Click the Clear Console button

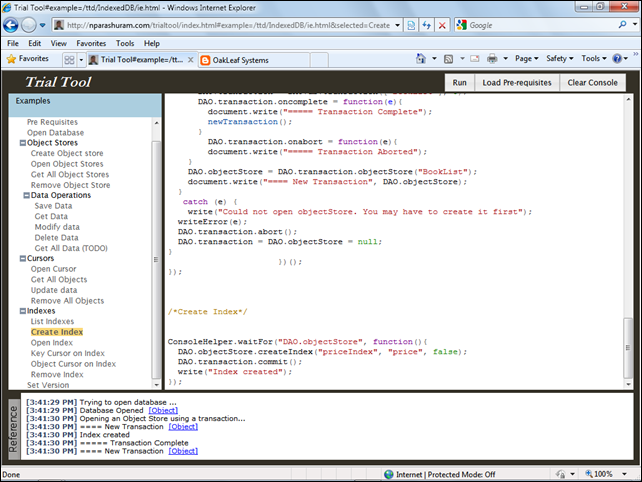[x=592, y=83]
